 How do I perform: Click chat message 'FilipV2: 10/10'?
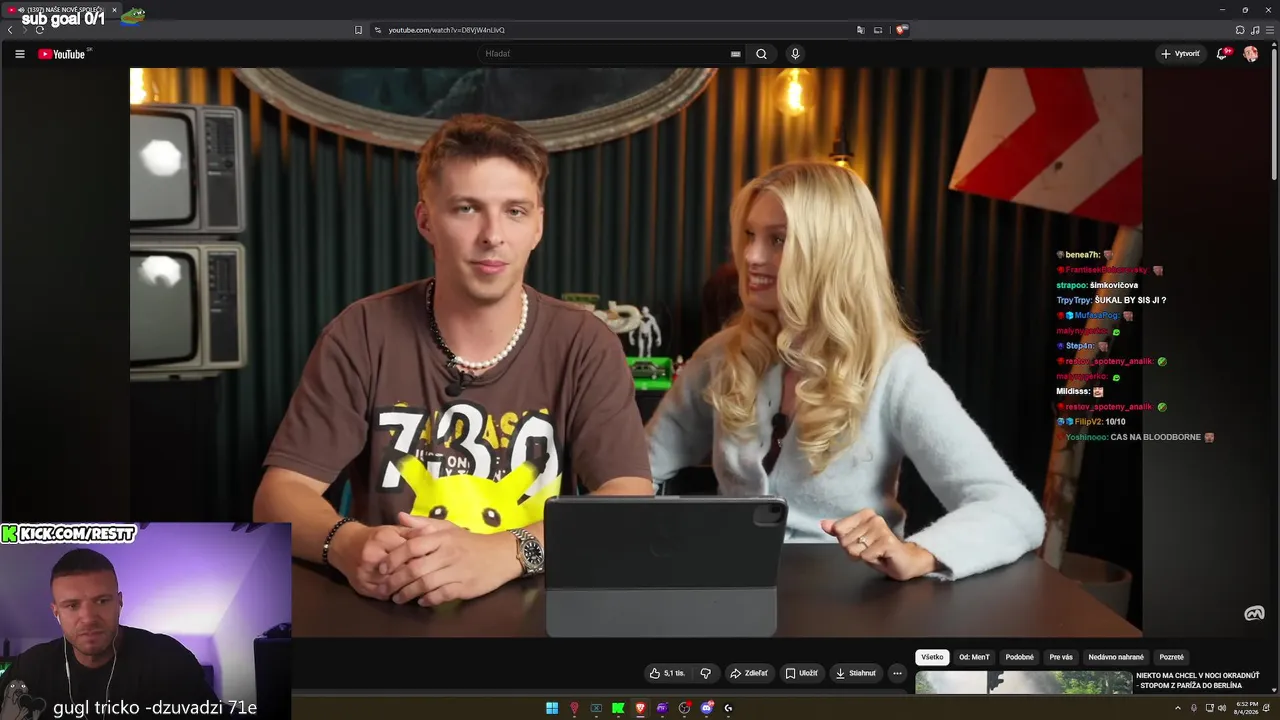[x=1091, y=422]
